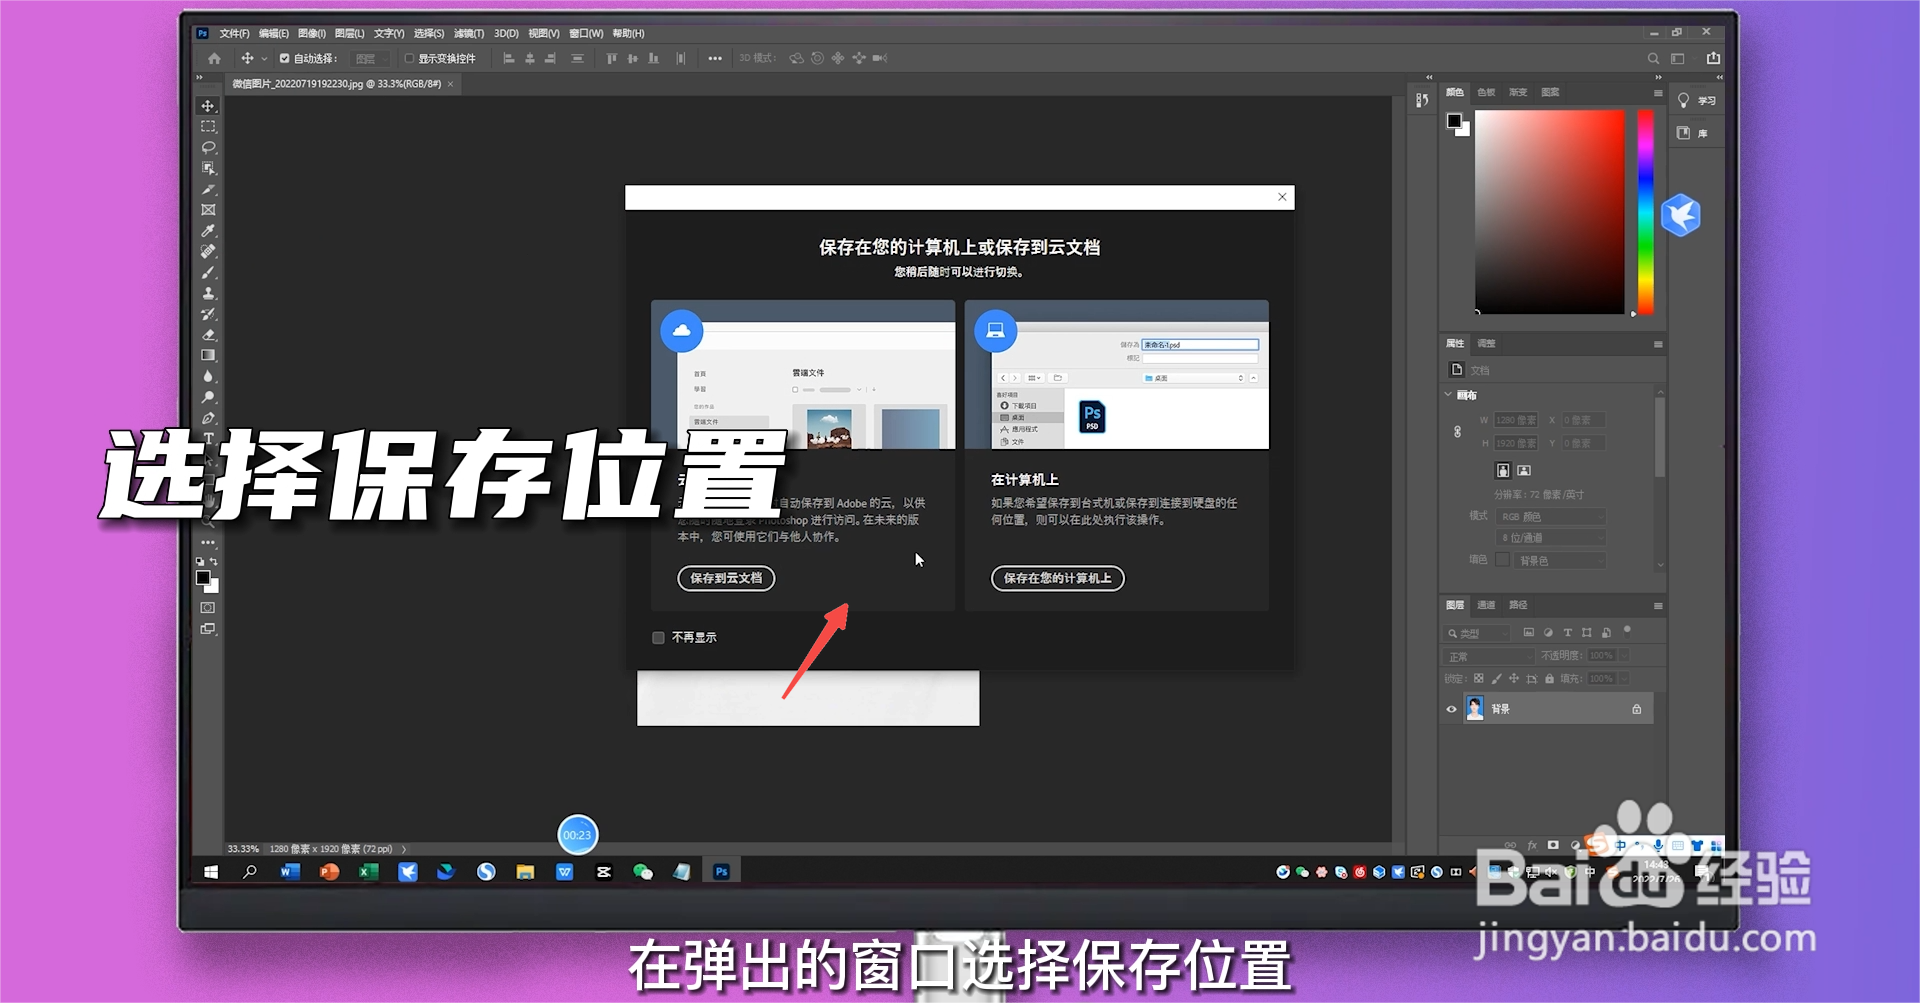Viewport: 1920px width, 1003px height.
Task: Select the Crop tool
Action: click(208, 190)
